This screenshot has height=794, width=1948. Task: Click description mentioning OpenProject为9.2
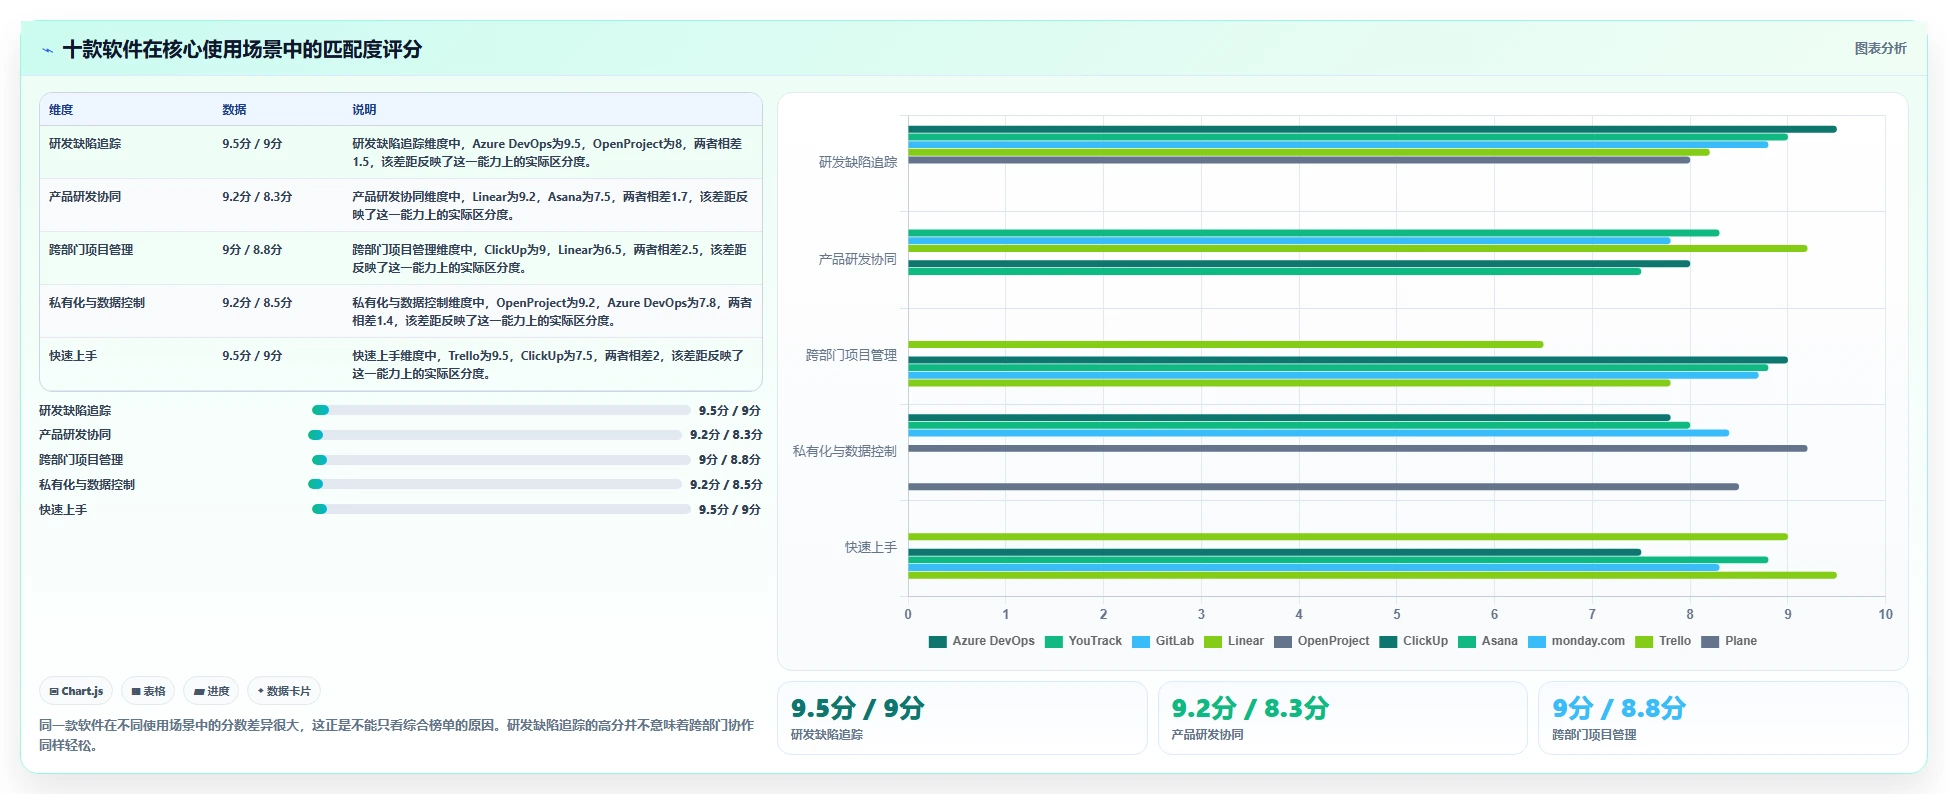coord(552,312)
